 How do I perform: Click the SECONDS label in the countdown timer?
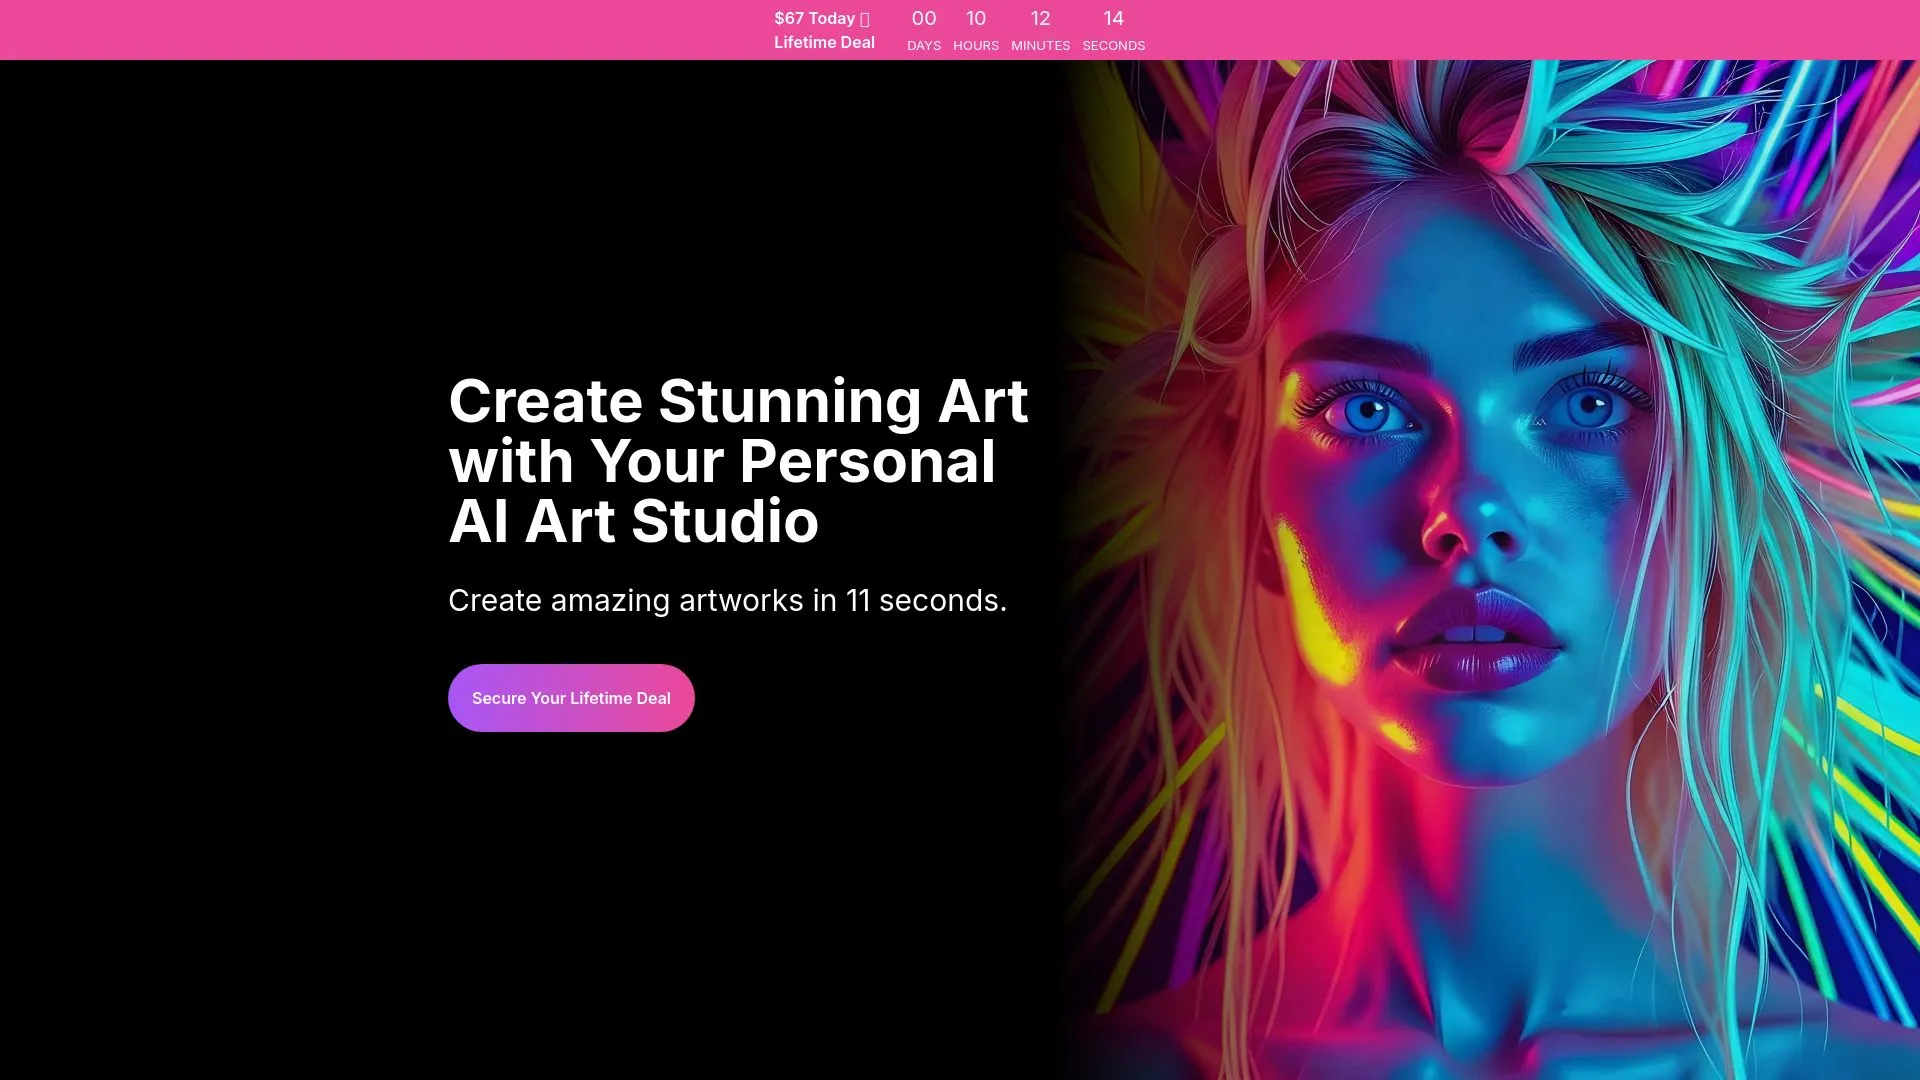click(x=1113, y=45)
